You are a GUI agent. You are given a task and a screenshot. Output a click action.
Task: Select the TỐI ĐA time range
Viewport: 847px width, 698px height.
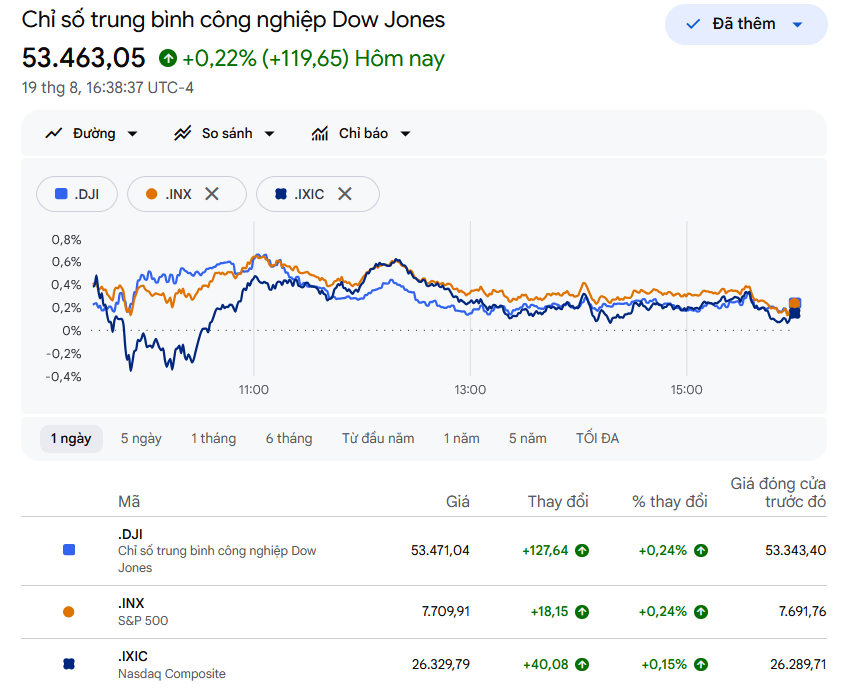(x=597, y=438)
